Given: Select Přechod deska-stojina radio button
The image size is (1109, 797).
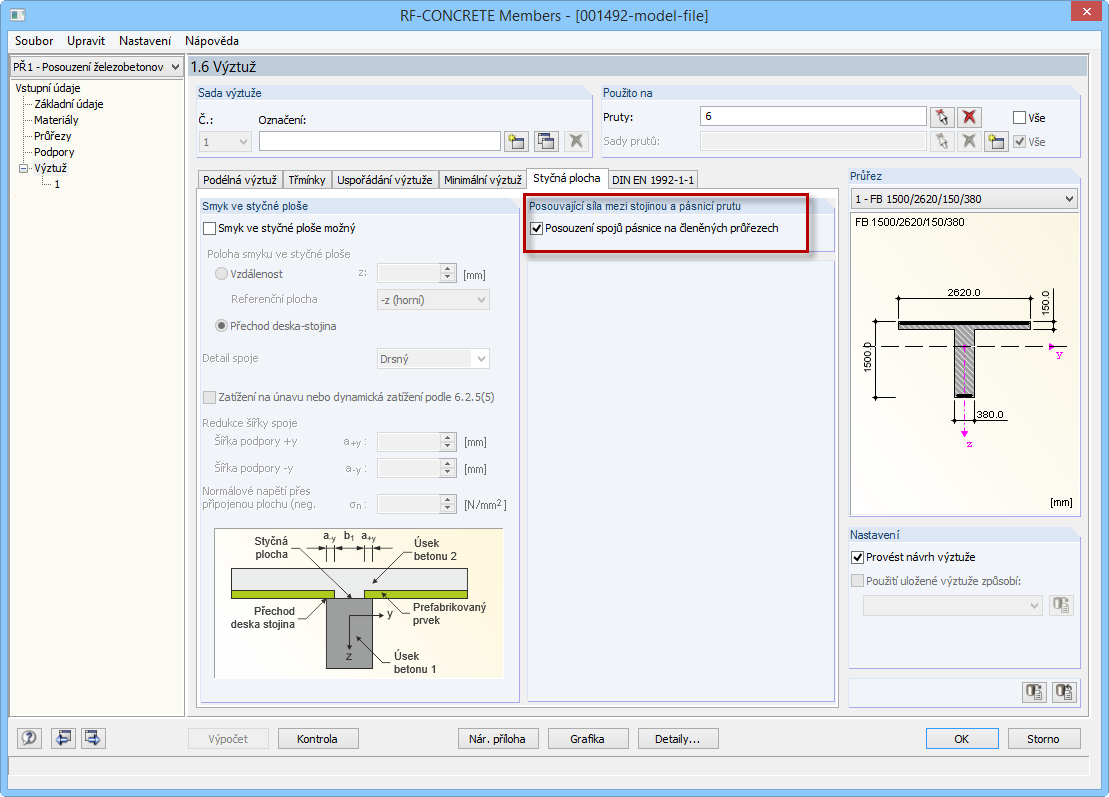Looking at the screenshot, I should click(221, 326).
